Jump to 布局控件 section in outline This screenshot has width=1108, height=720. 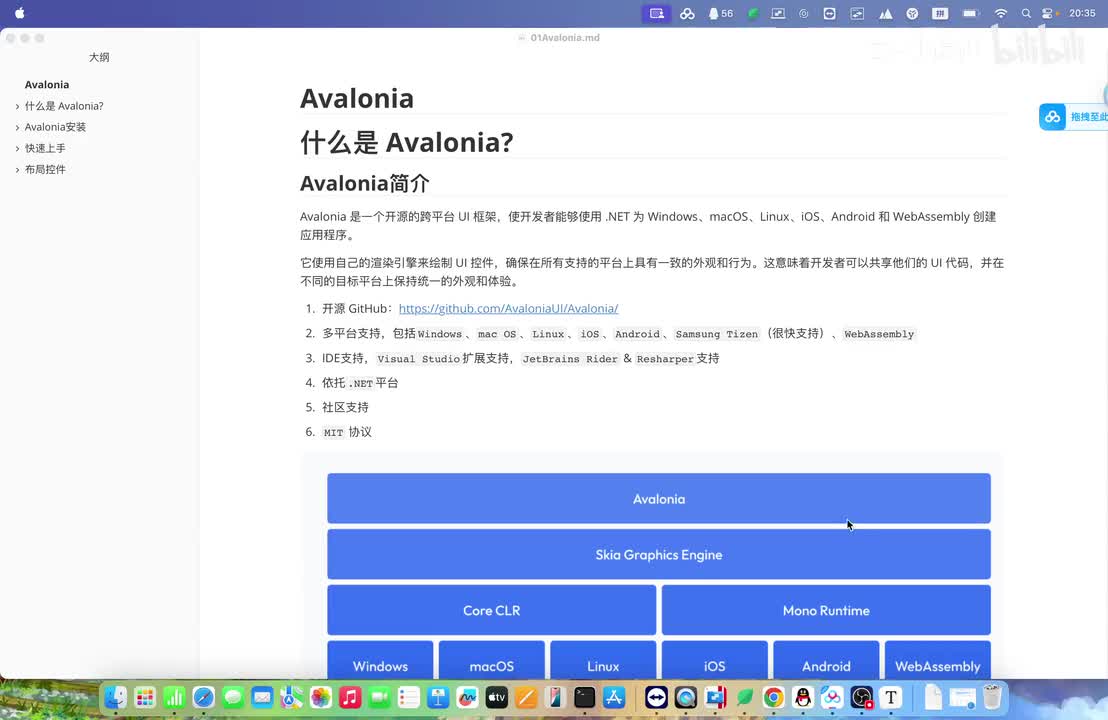45,170
